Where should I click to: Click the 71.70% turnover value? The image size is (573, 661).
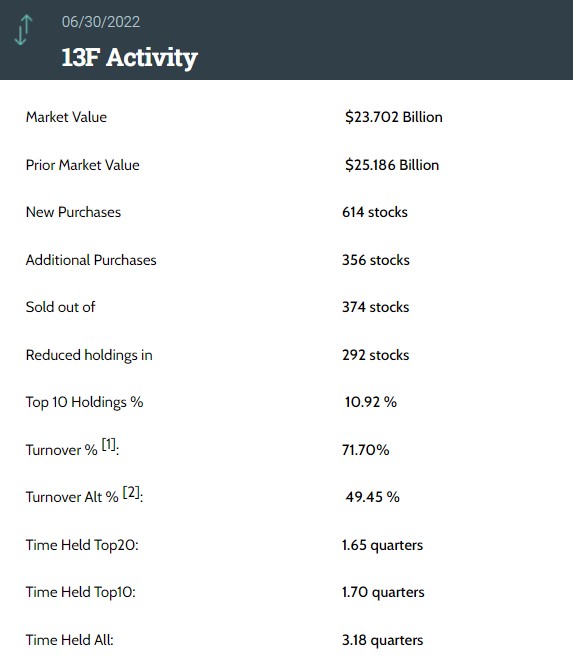pyautogui.click(x=366, y=450)
